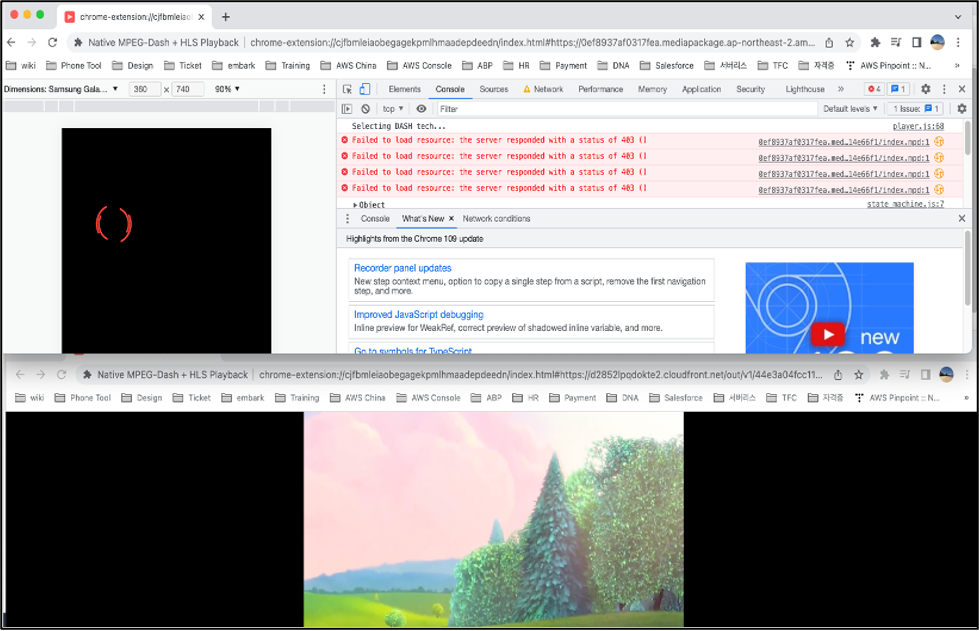
Task: Click share icon in top window address bar
Action: [x=829, y=42]
